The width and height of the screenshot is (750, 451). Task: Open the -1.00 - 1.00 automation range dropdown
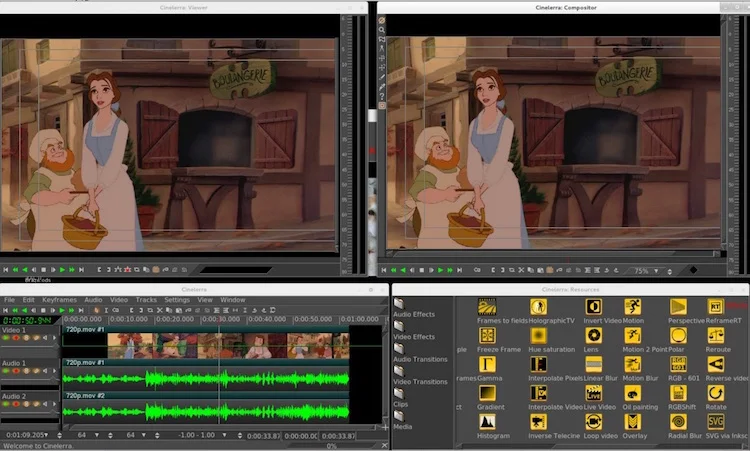[x=224, y=435]
